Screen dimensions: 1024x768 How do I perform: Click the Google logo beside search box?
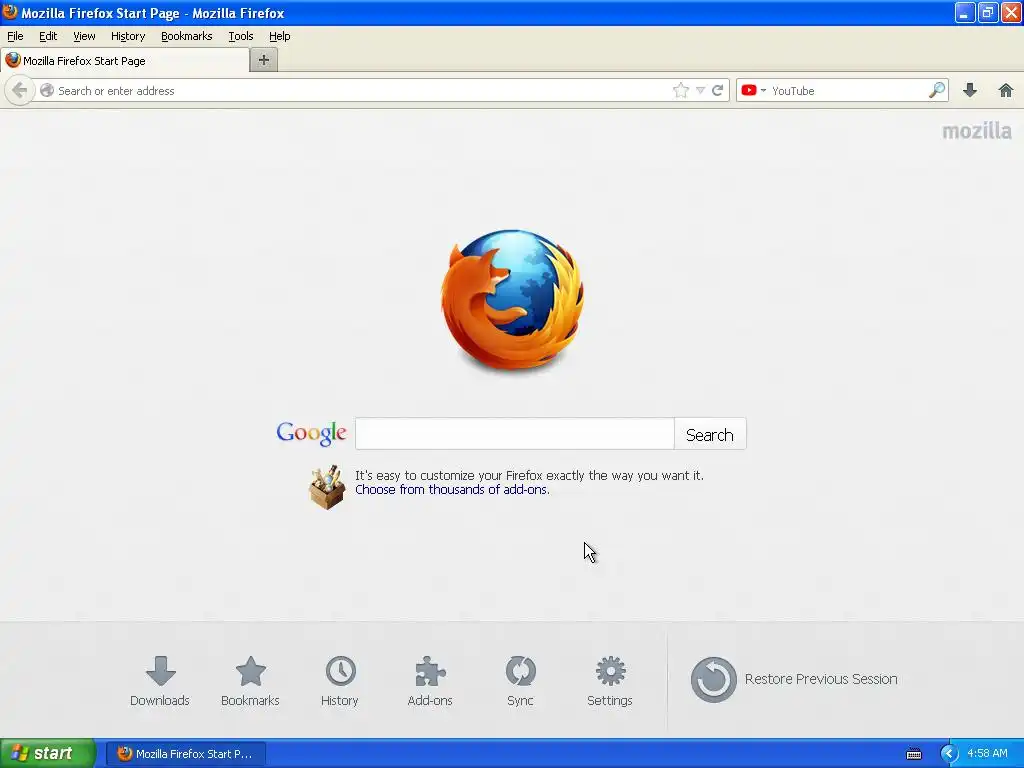click(312, 433)
